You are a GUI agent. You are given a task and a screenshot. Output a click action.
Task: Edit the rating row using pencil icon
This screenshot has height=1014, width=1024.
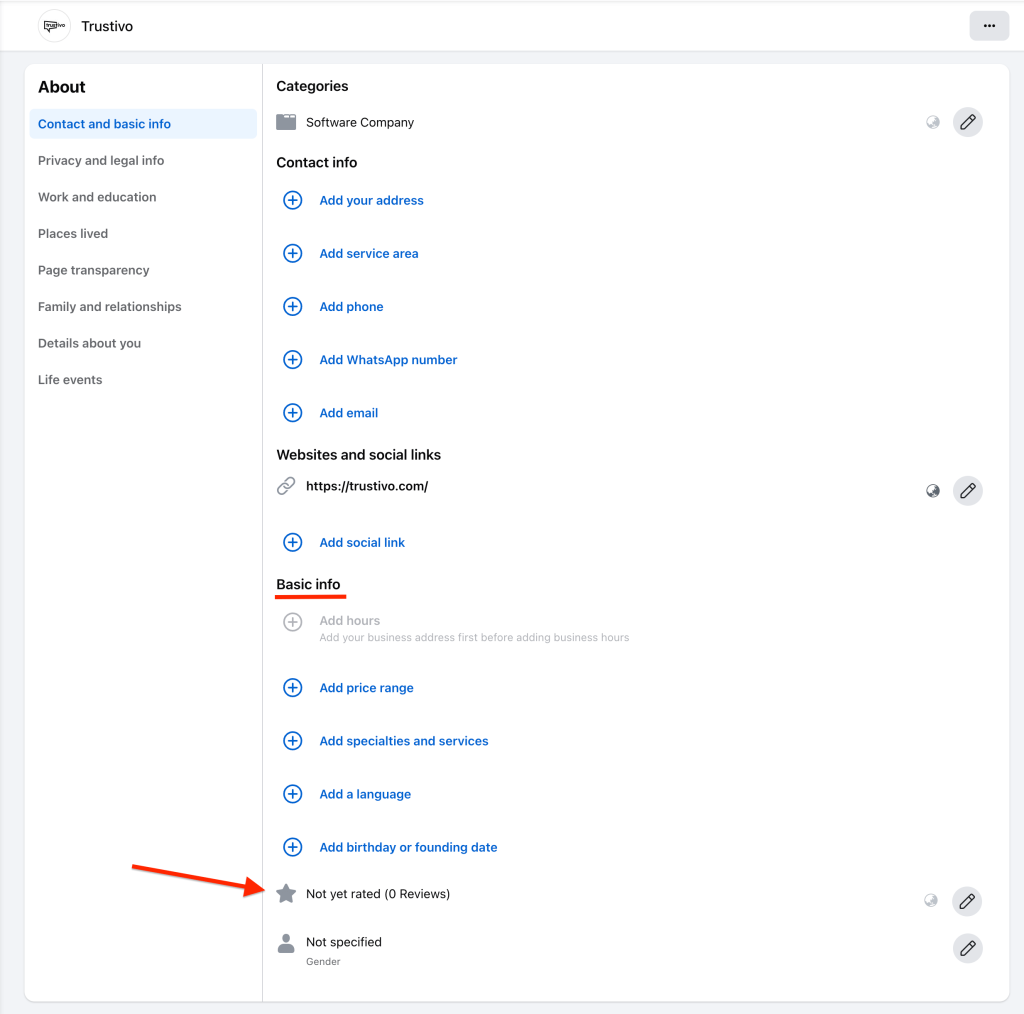click(967, 901)
